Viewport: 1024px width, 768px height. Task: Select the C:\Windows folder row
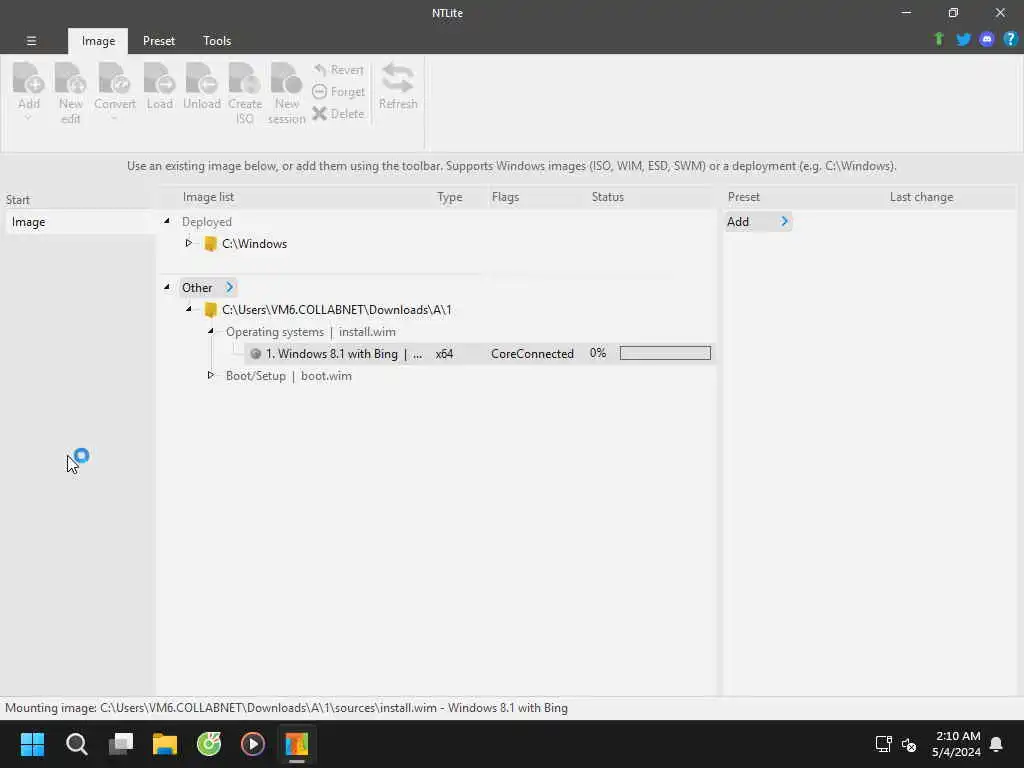pyautogui.click(x=254, y=244)
